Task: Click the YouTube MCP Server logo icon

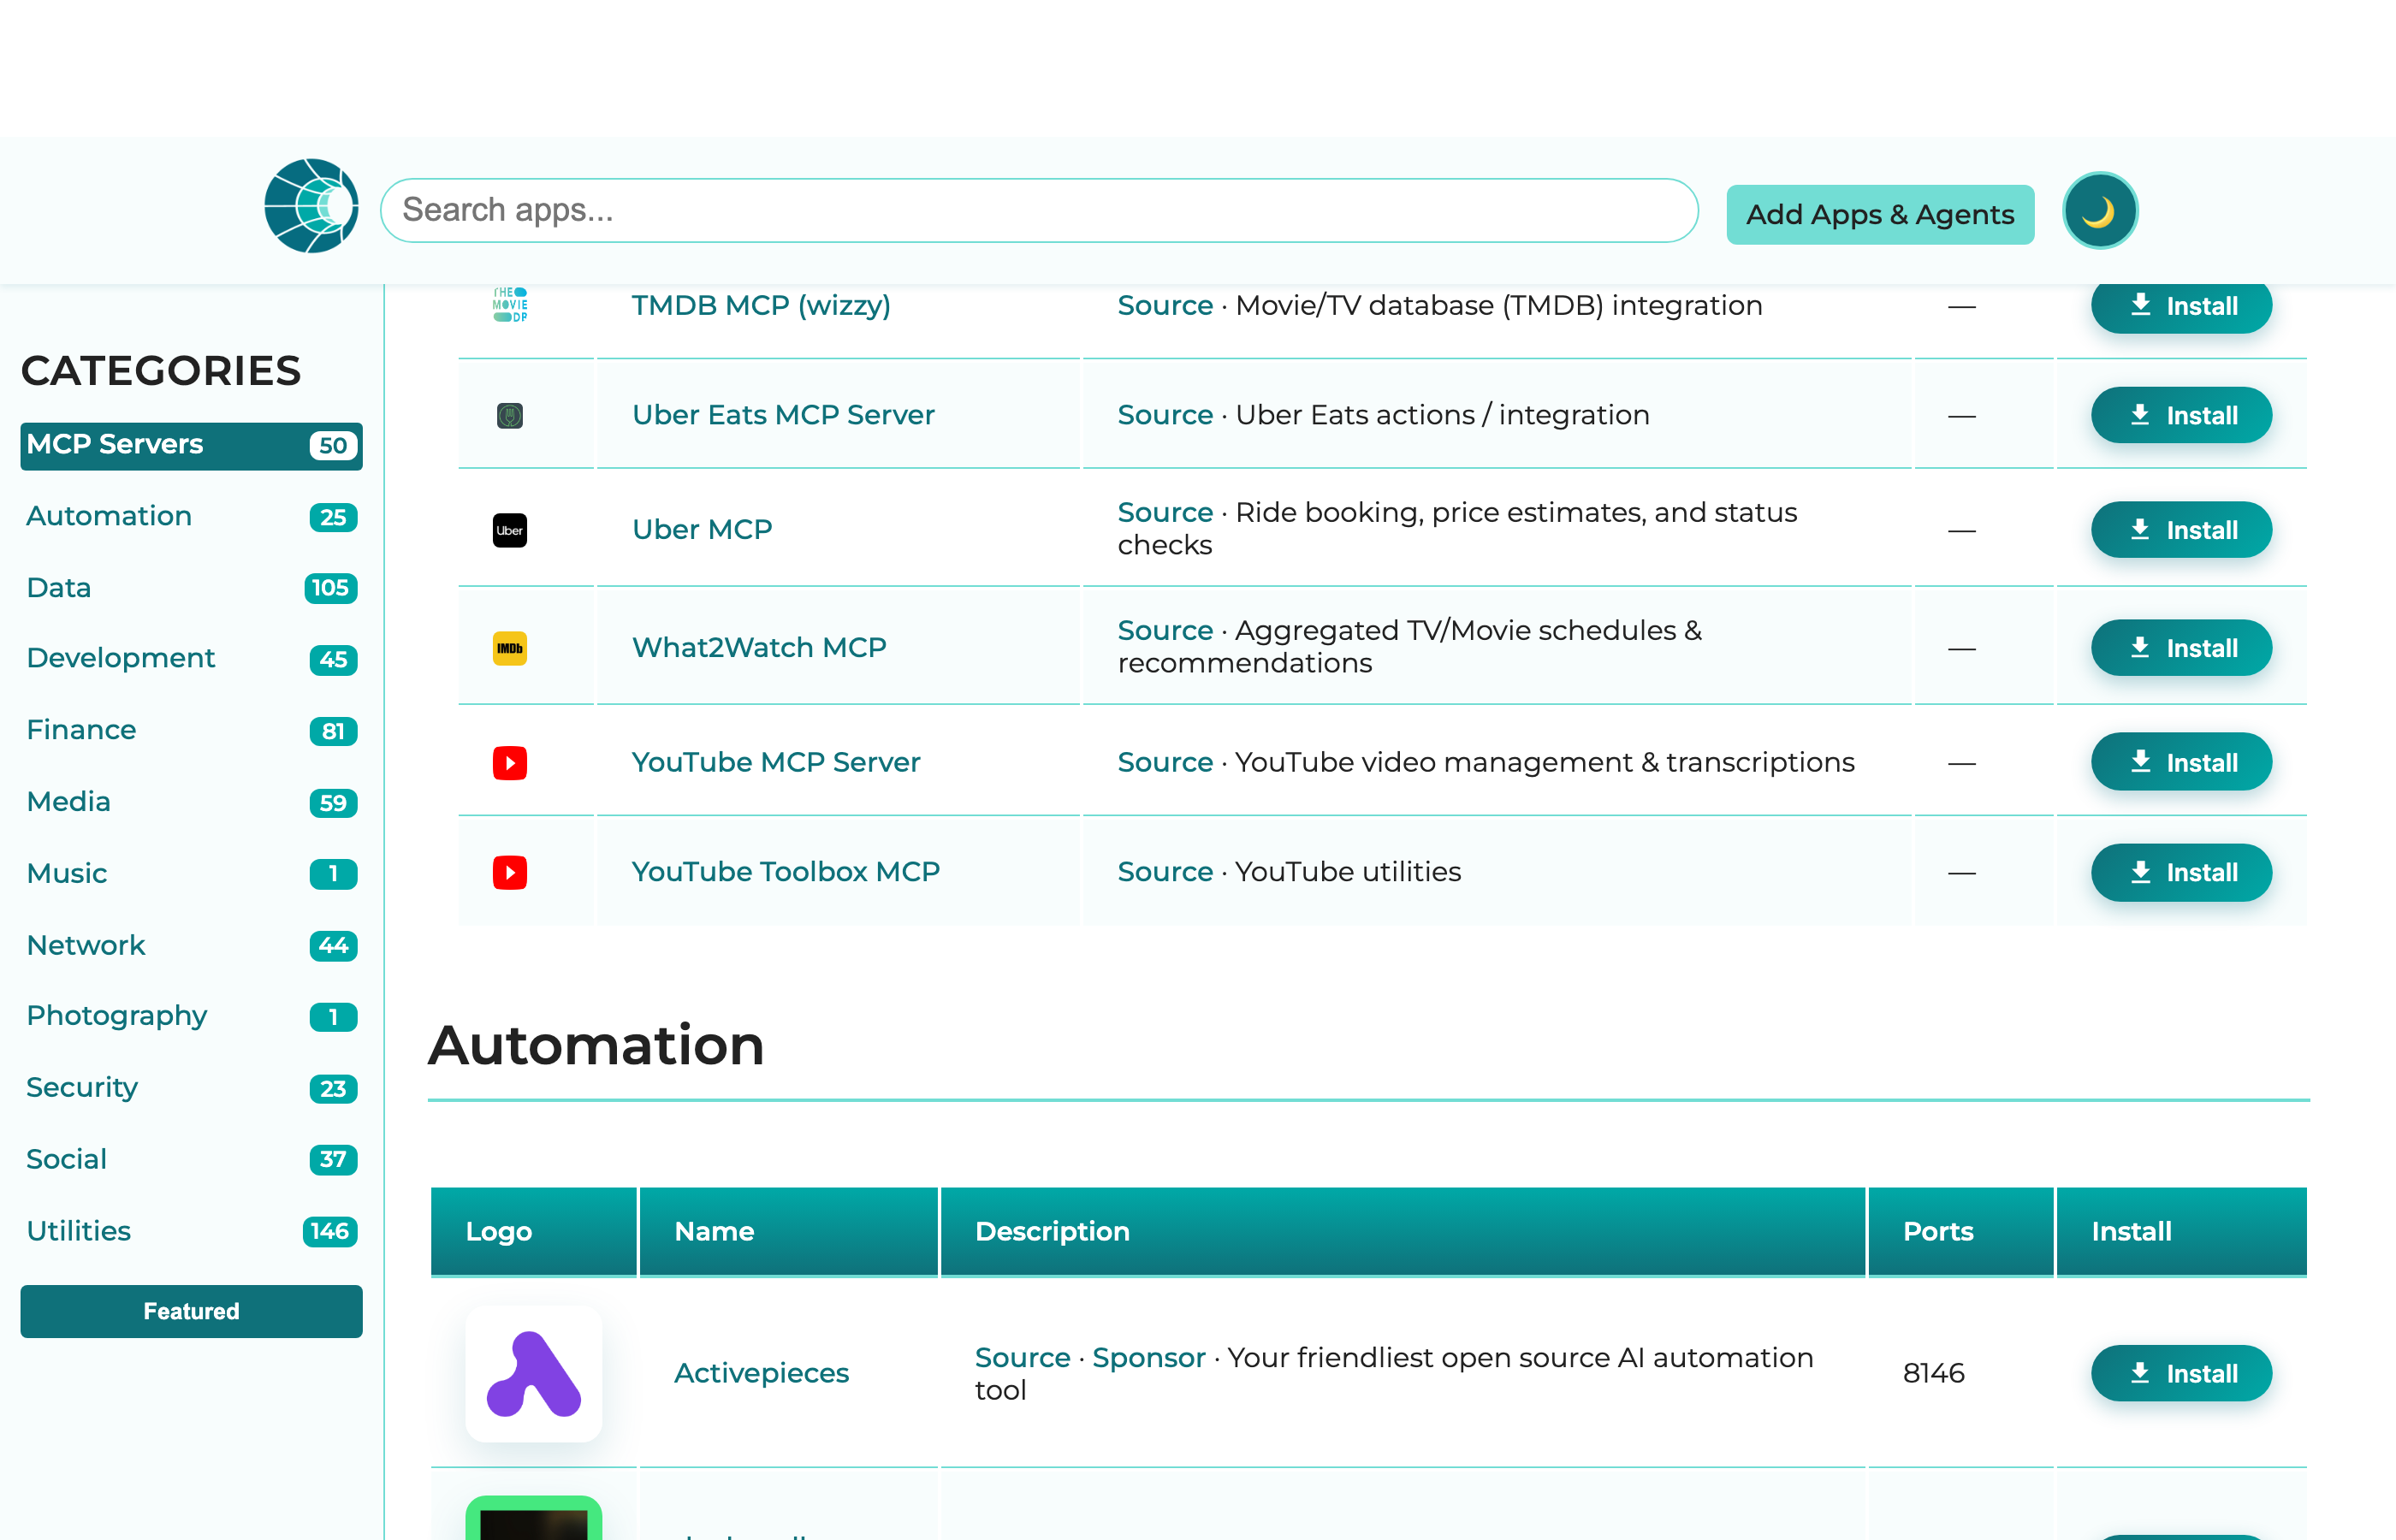Action: pyautogui.click(x=510, y=763)
